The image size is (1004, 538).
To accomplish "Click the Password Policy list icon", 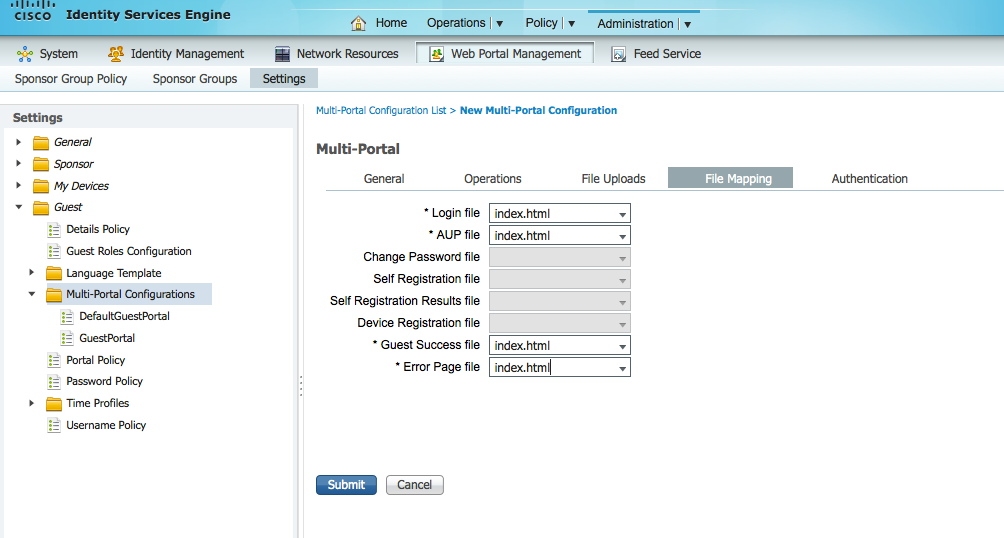I will [x=54, y=382].
